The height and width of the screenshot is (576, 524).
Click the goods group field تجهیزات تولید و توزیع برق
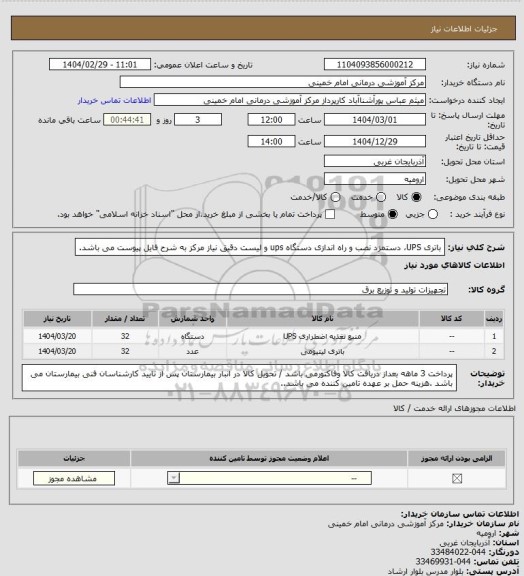pyautogui.click(x=261, y=289)
